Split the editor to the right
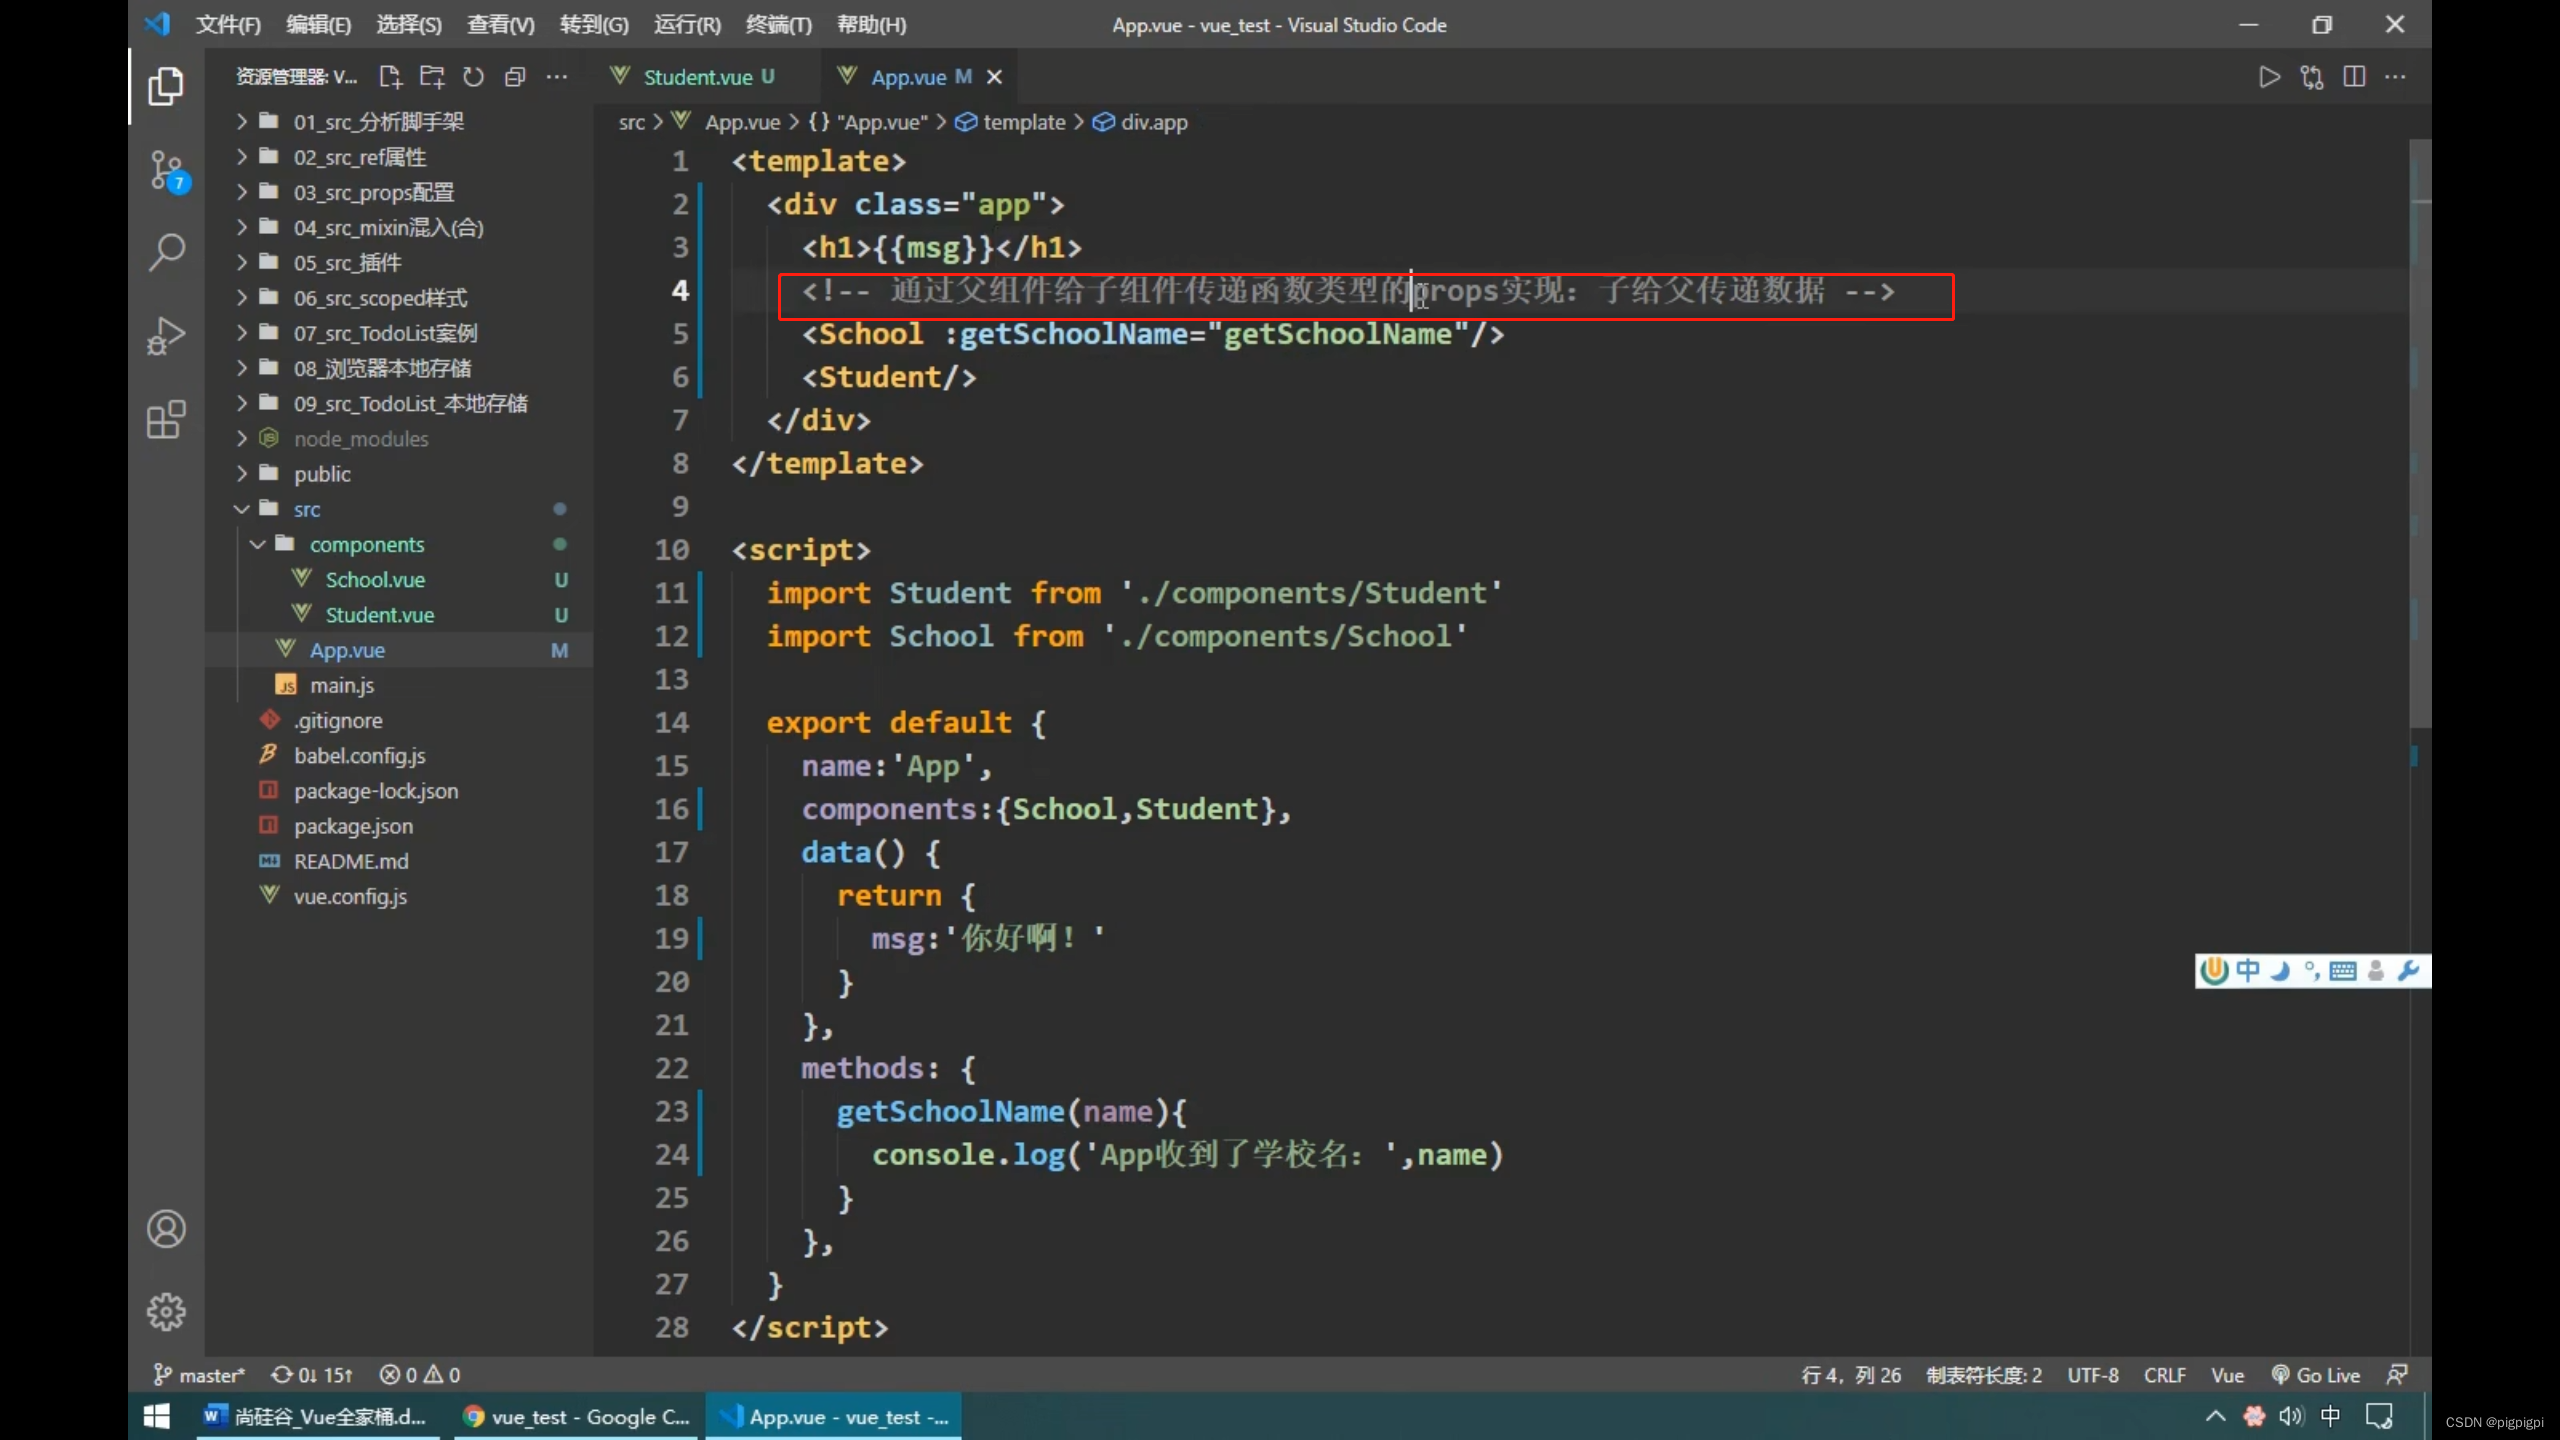Image resolution: width=2560 pixels, height=1440 pixels. (x=2354, y=77)
